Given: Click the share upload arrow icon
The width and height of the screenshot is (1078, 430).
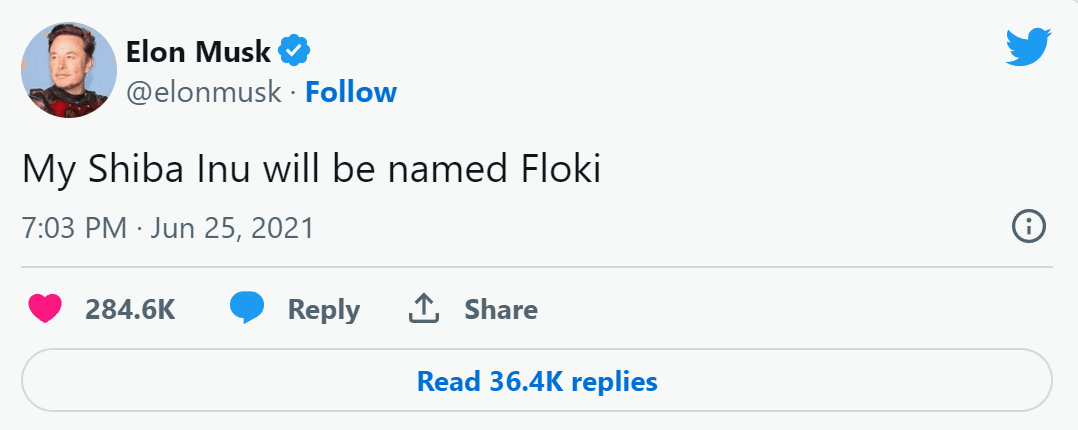Looking at the screenshot, I should pyautogui.click(x=425, y=309).
